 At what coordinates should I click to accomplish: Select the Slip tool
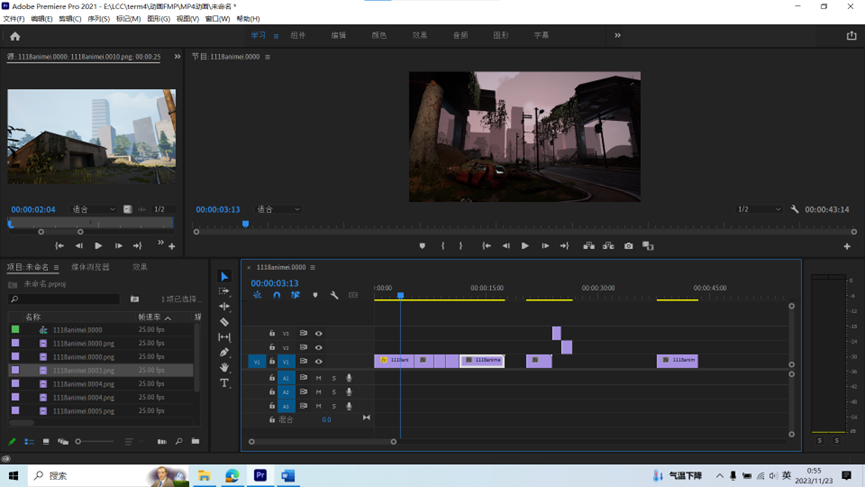224,337
